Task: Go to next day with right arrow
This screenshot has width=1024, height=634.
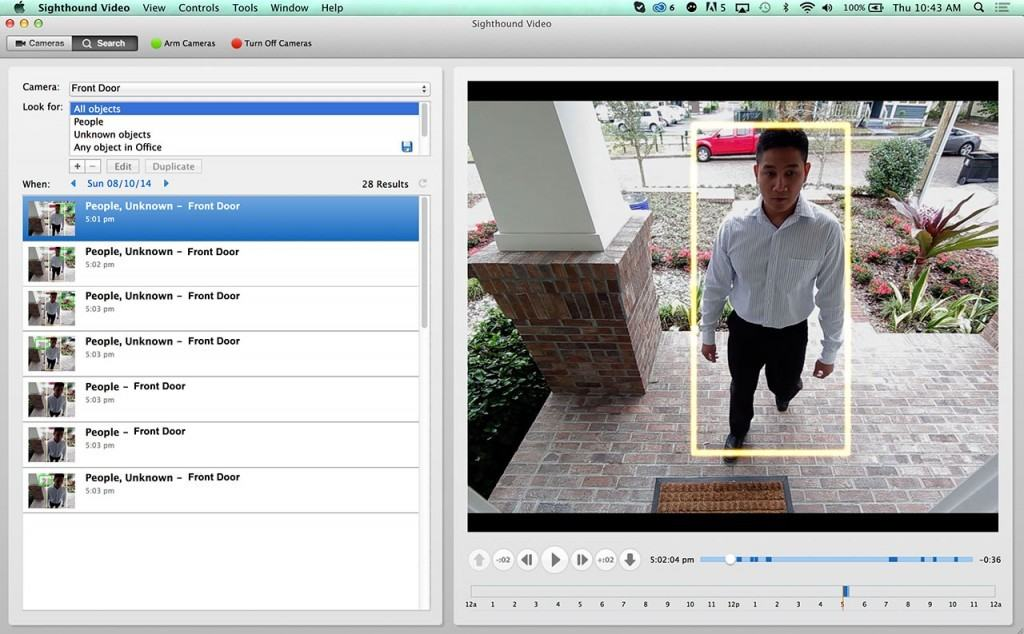Action: click(x=166, y=183)
